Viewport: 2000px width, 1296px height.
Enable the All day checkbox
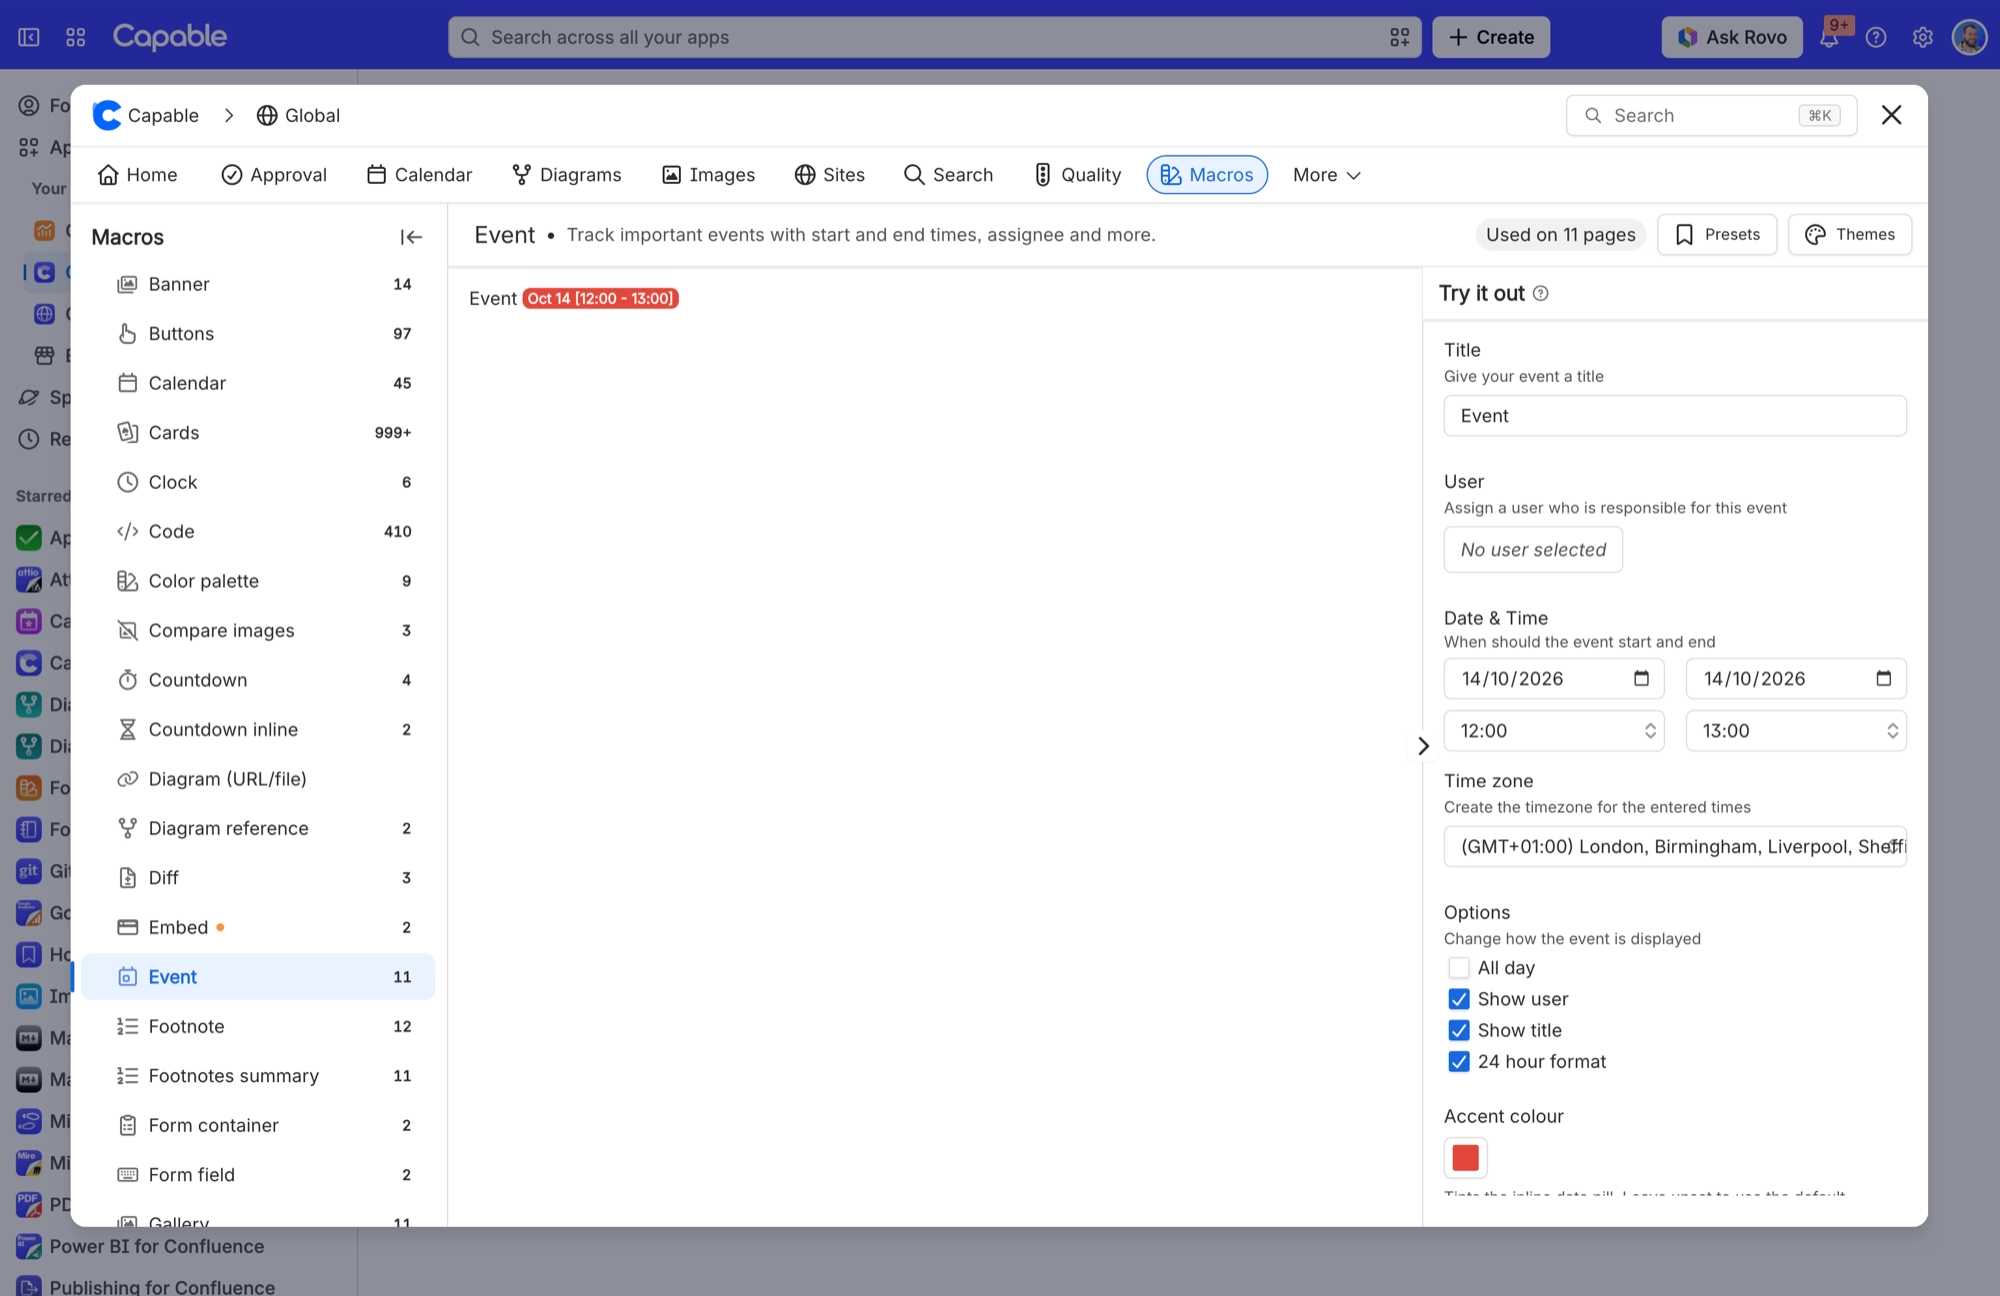[1459, 968]
